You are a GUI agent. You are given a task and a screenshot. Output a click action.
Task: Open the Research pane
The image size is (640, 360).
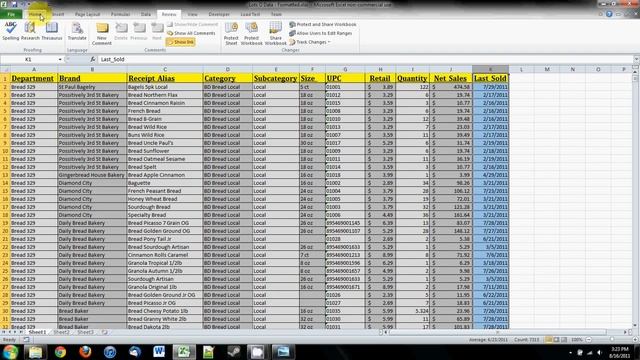coord(30,31)
